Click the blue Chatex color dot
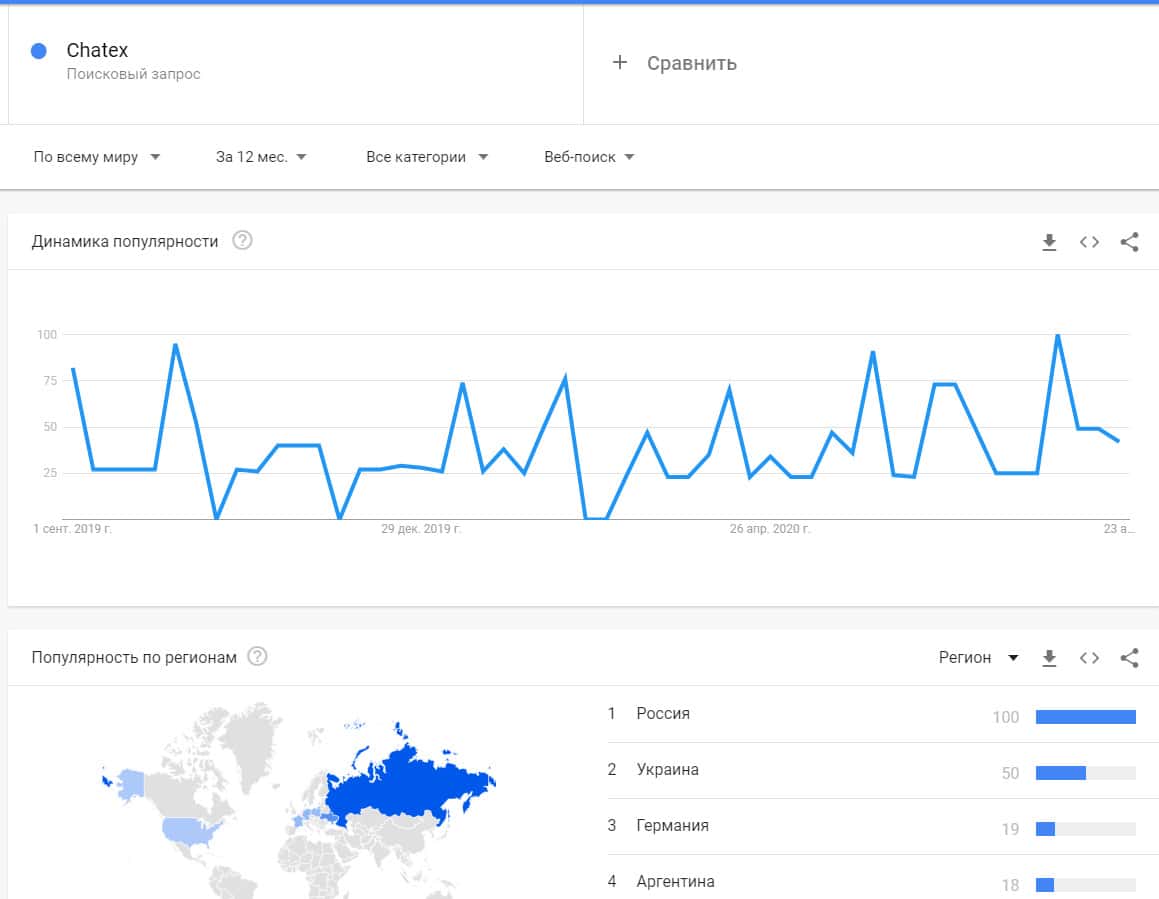 (x=39, y=51)
